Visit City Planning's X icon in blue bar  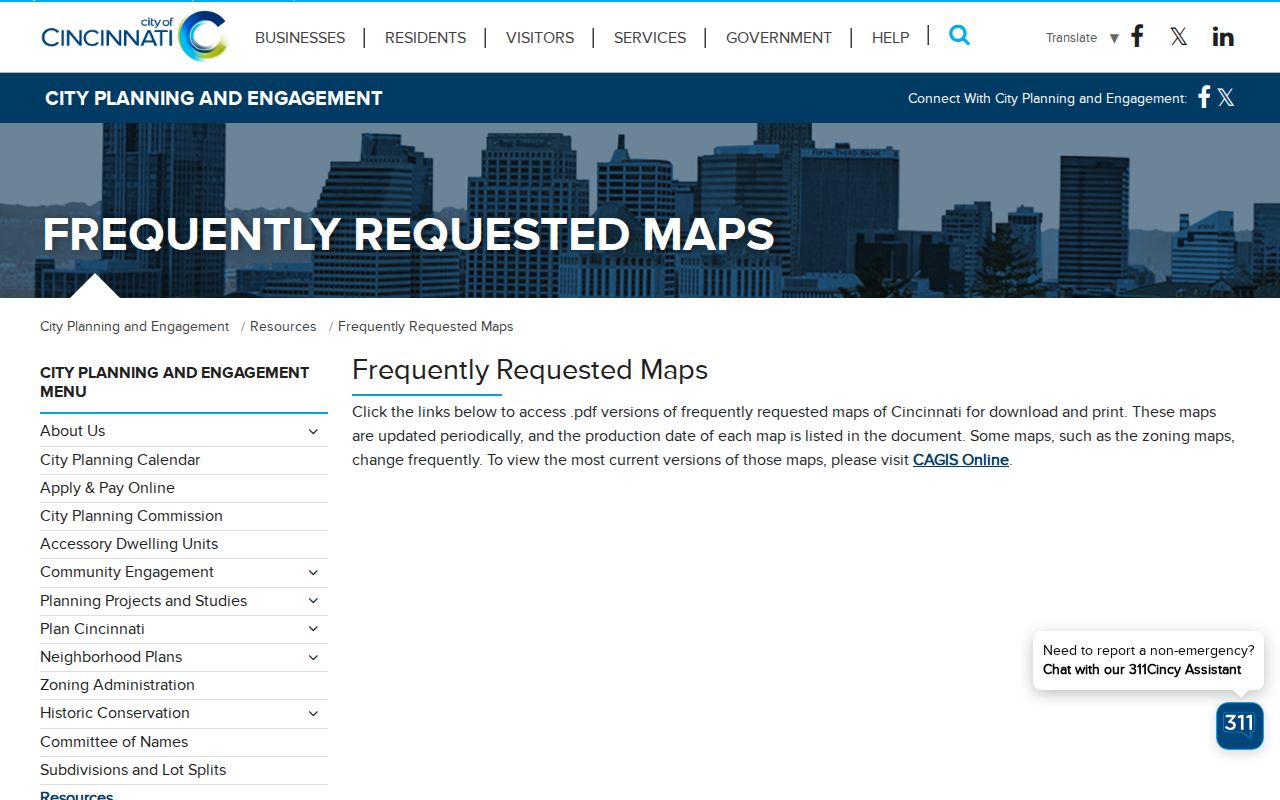point(1226,97)
